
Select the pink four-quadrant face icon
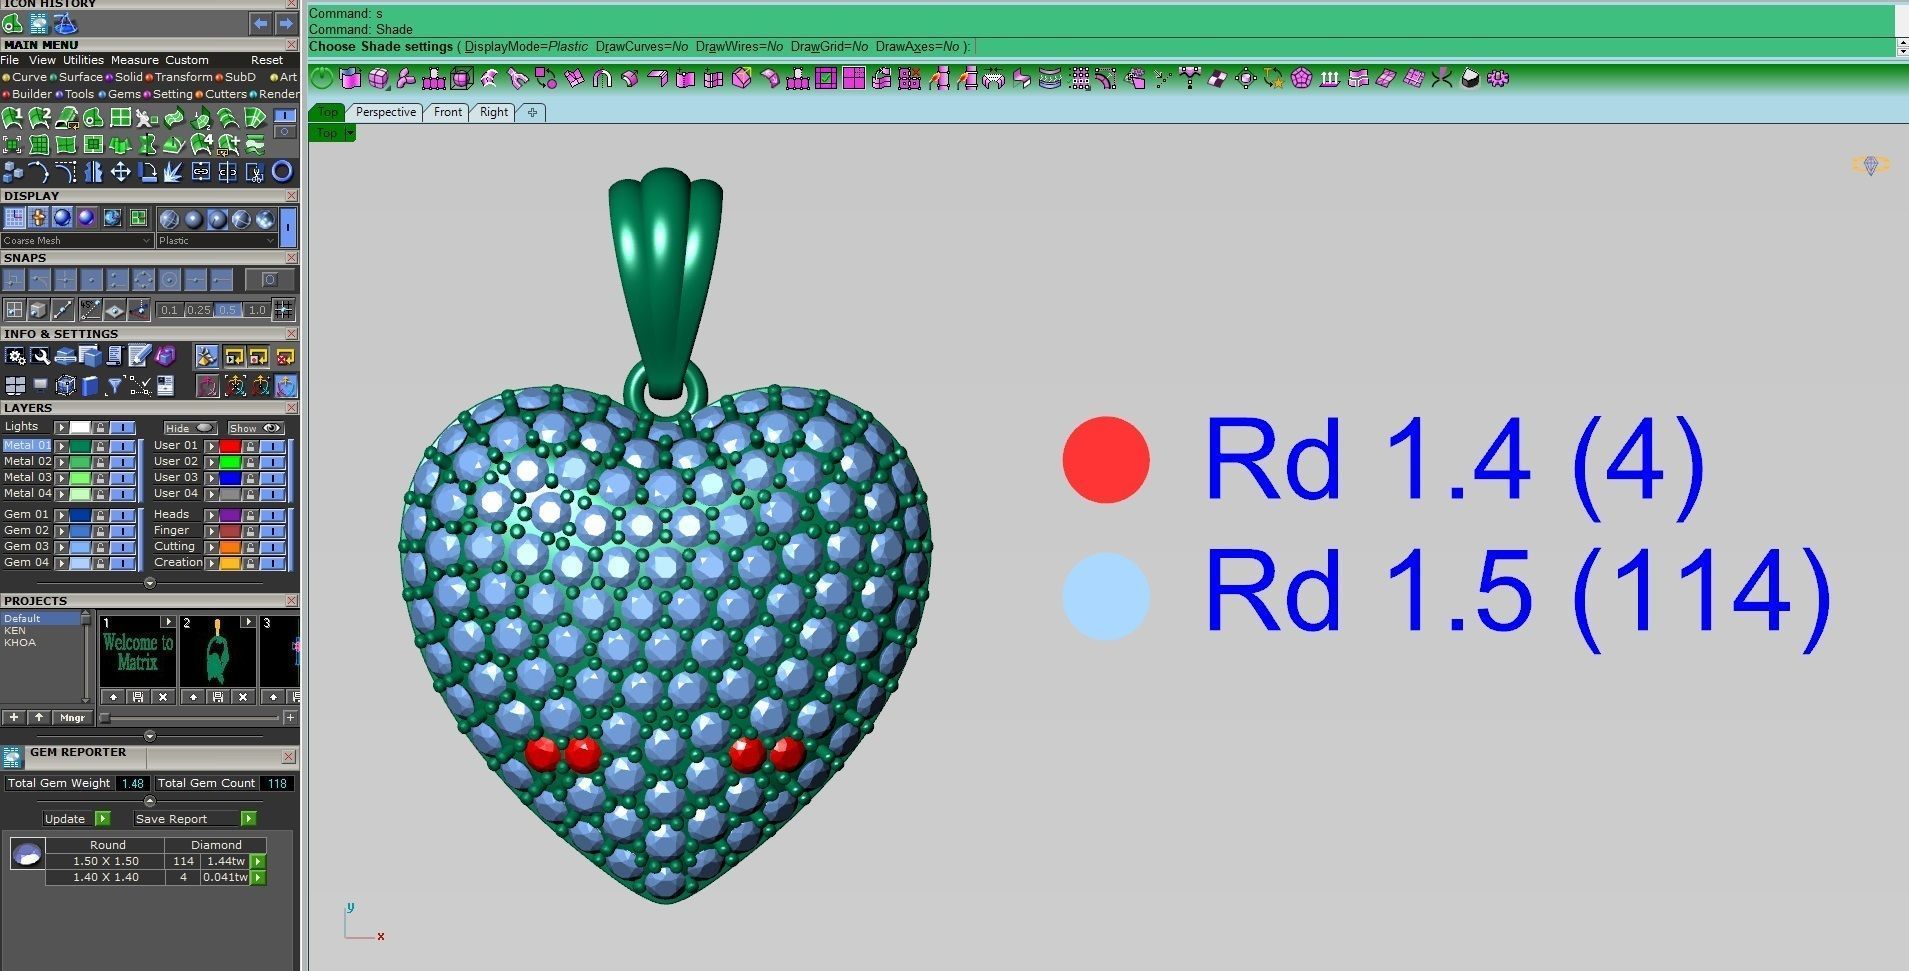tap(853, 78)
